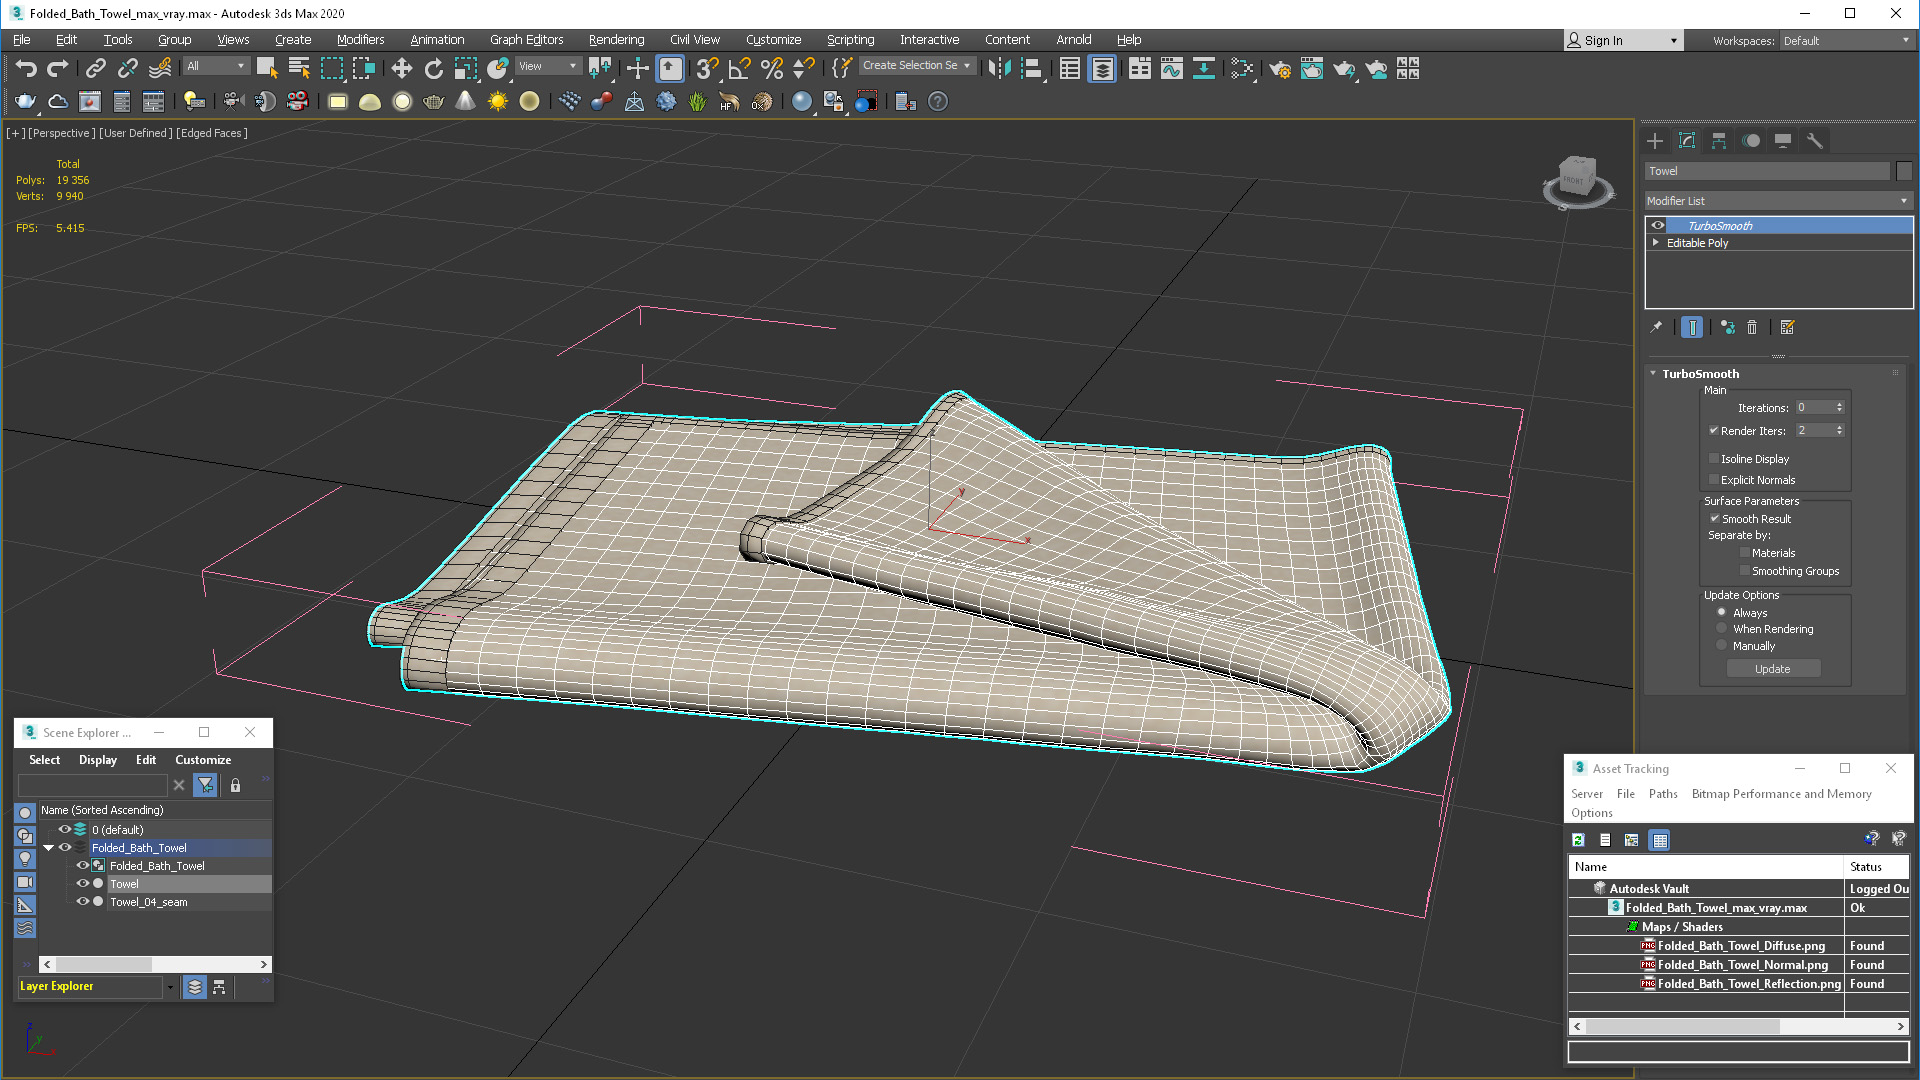Enable Explicit Normals checkbox
The height and width of the screenshot is (1080, 1920).
pyautogui.click(x=1714, y=480)
